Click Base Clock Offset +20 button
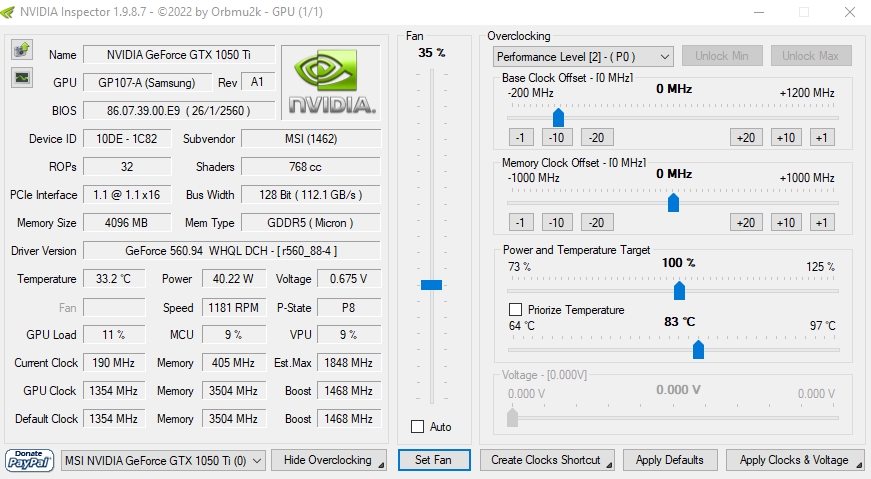 click(746, 137)
